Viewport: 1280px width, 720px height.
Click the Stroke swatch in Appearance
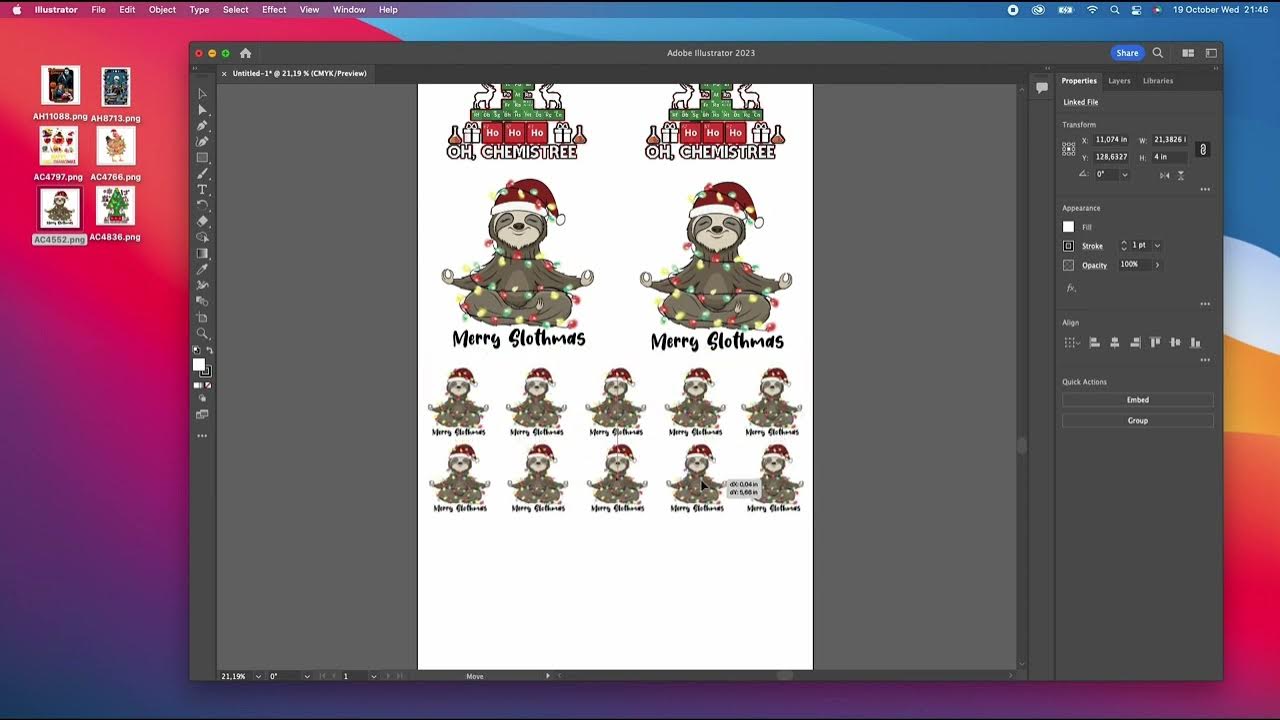tap(1068, 246)
